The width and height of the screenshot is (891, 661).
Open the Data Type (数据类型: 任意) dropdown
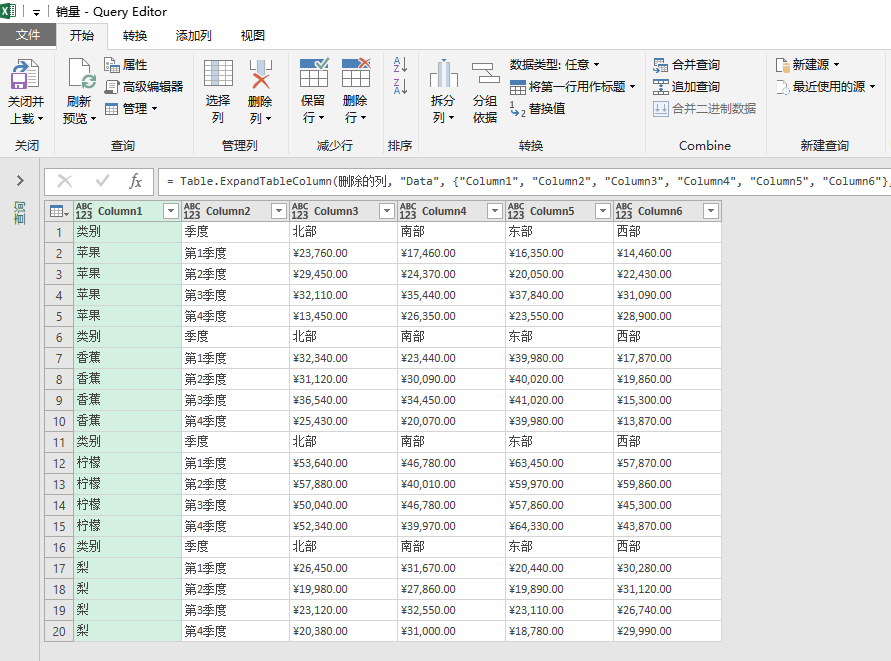pyautogui.click(x=555, y=64)
